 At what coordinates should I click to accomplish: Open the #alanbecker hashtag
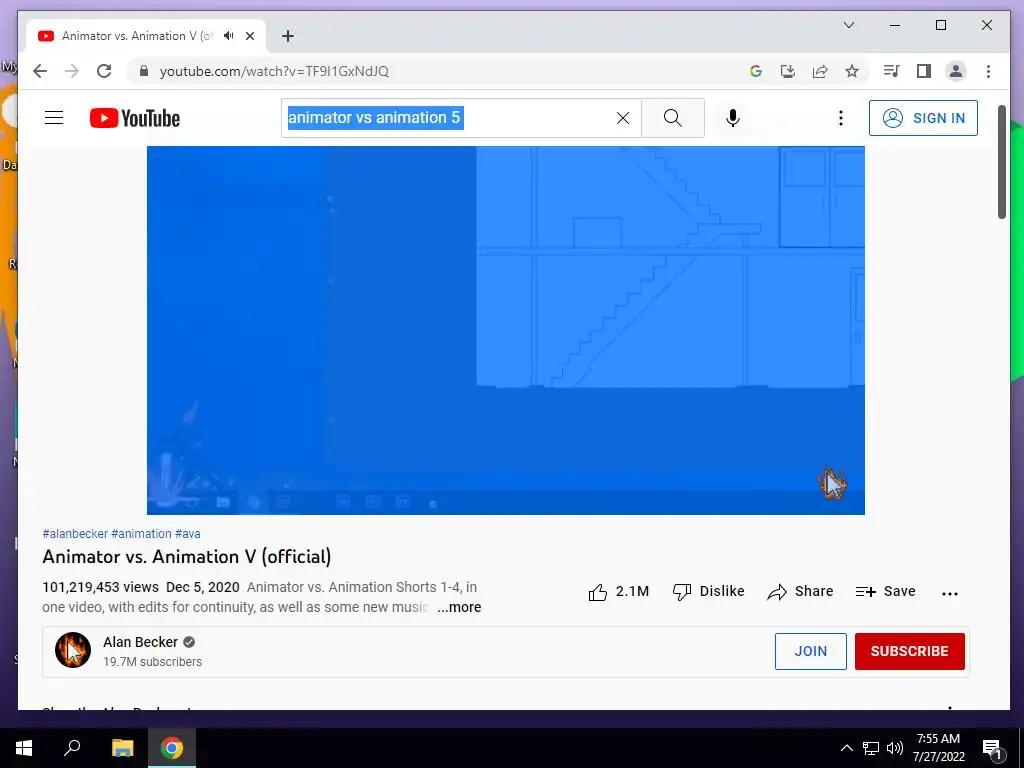point(75,534)
